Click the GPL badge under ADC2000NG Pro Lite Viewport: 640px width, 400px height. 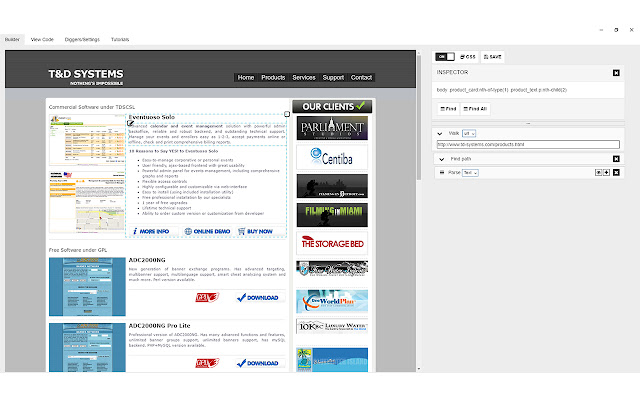click(207, 363)
